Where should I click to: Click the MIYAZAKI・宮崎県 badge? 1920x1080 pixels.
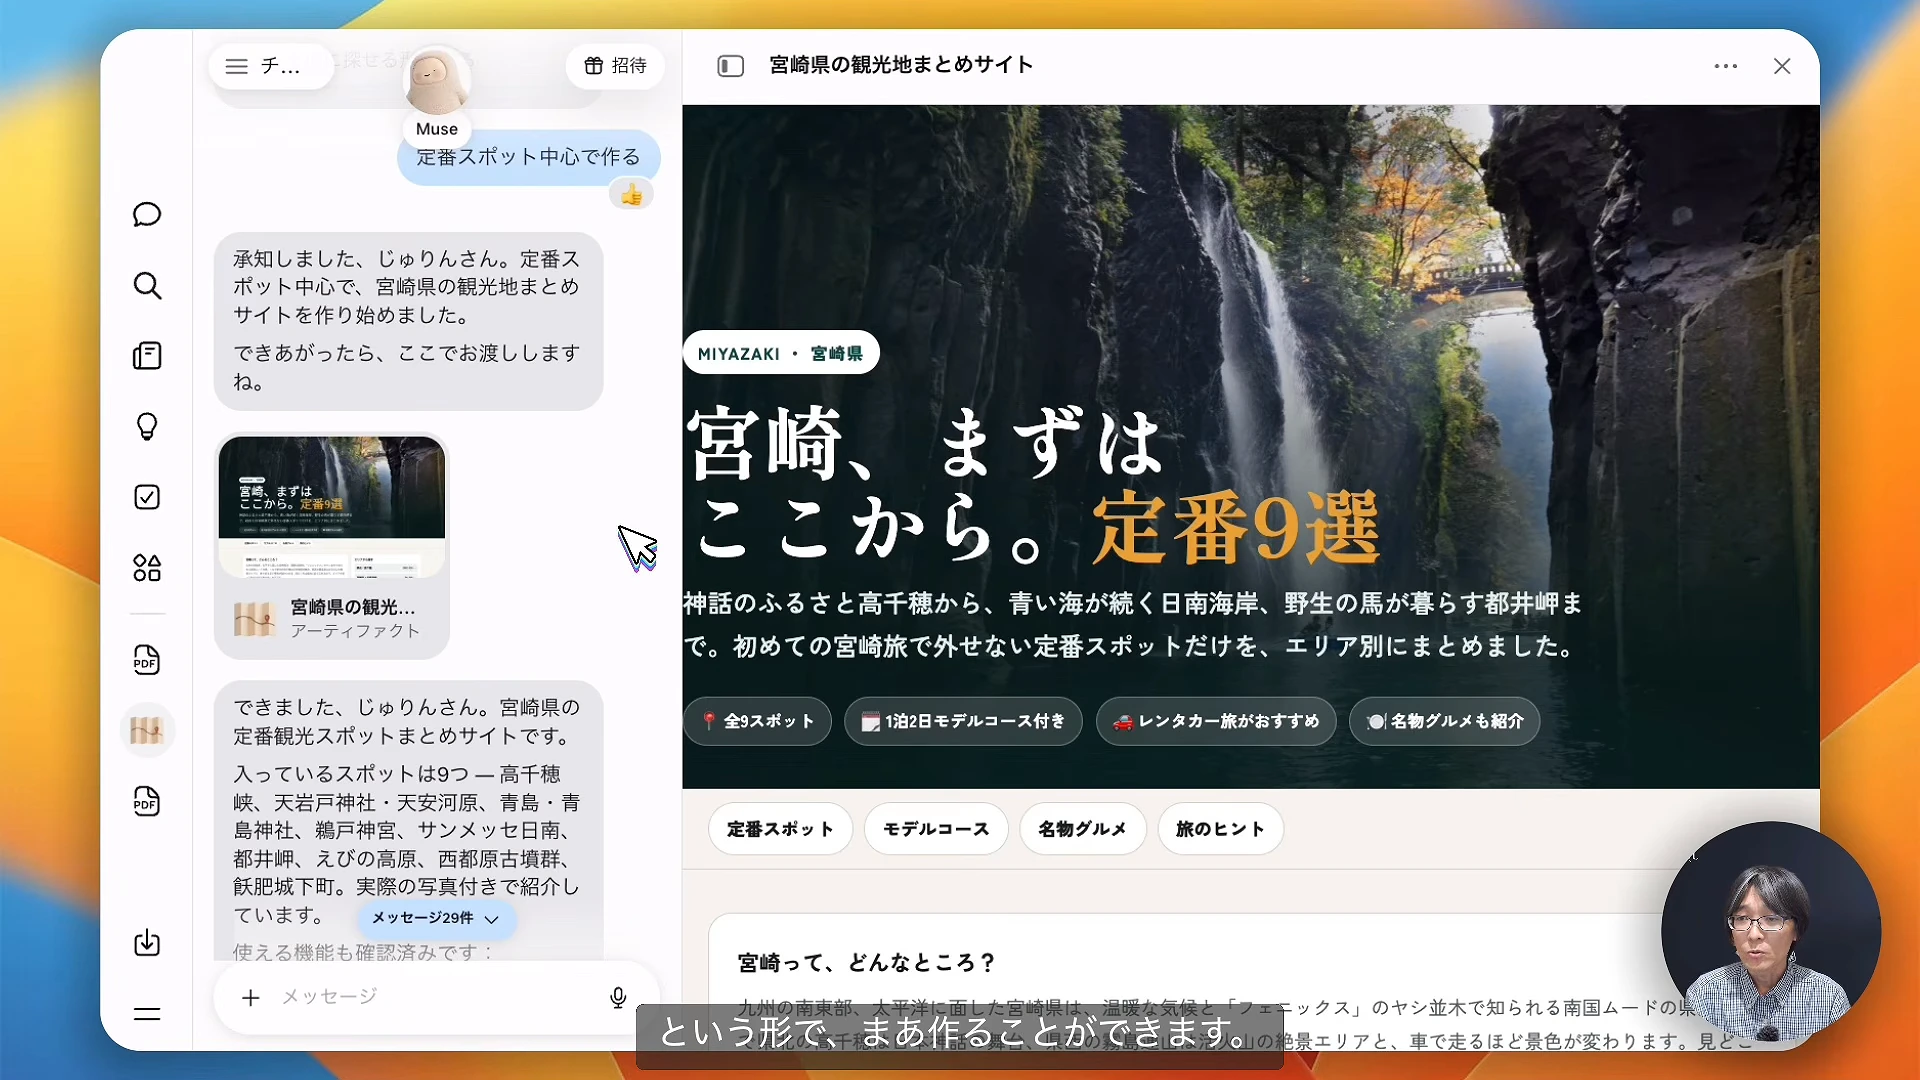781,353
